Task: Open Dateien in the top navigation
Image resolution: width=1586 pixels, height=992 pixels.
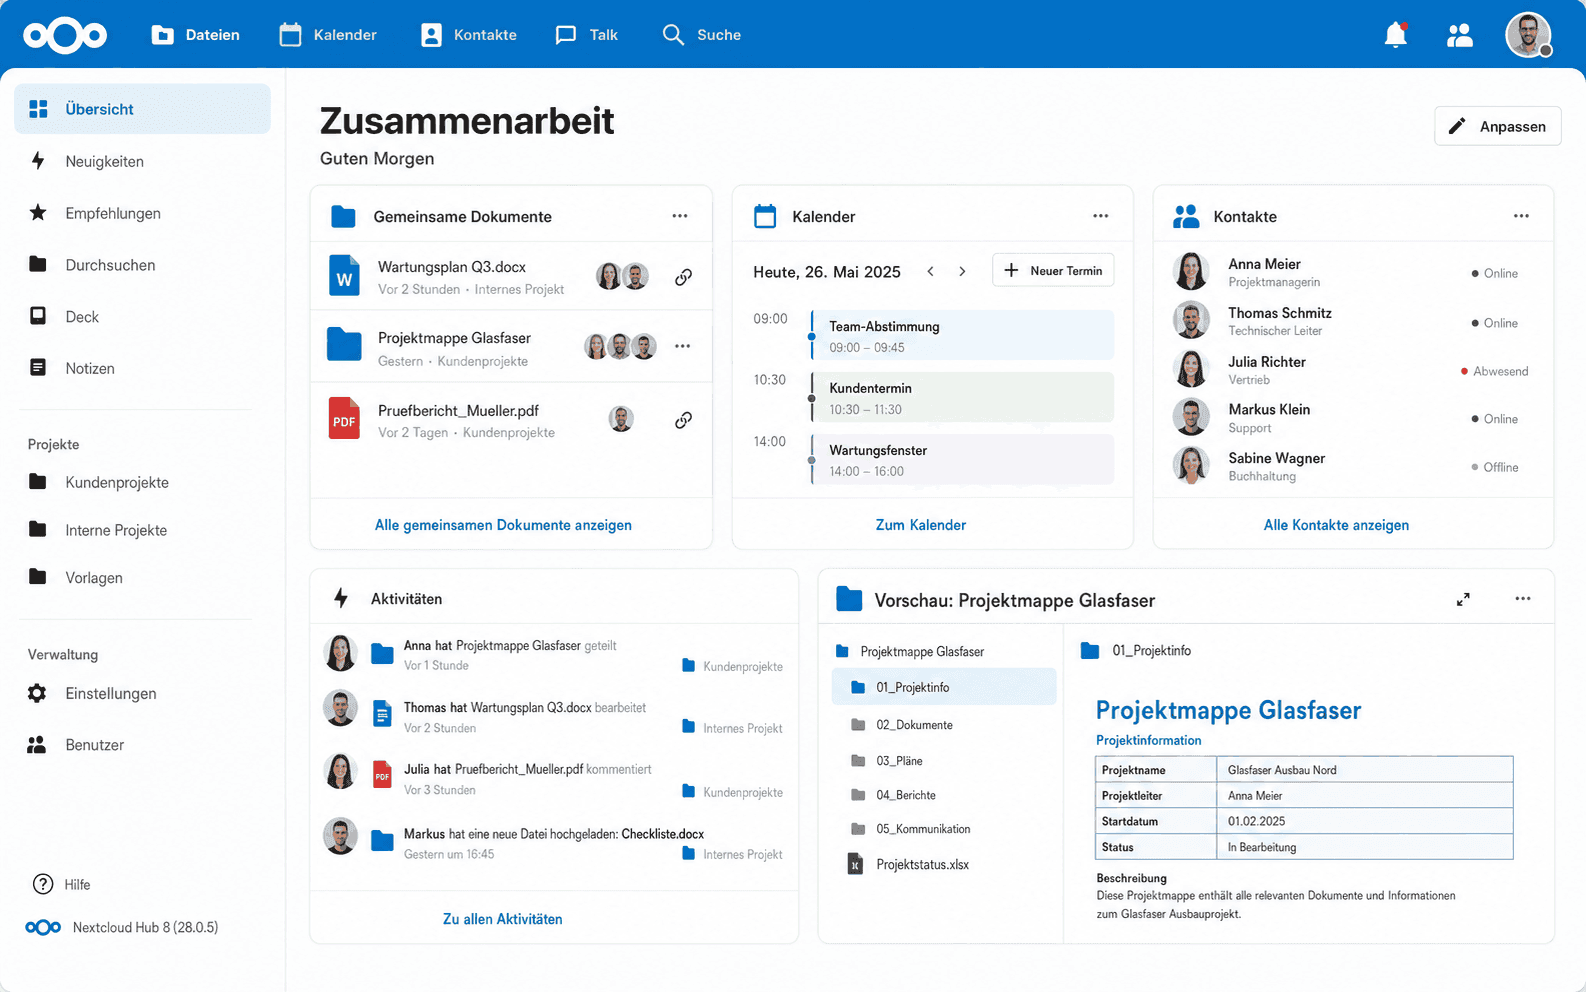Action: coord(195,35)
